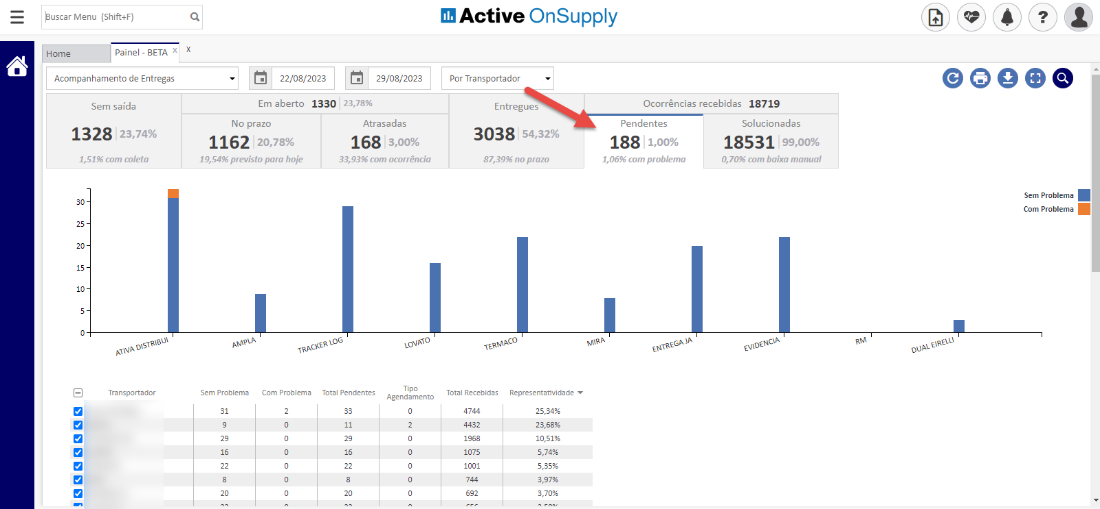Uncheck the row with 3,70% representatividade
Image resolution: width=1100 pixels, height=509 pixels.
78,493
